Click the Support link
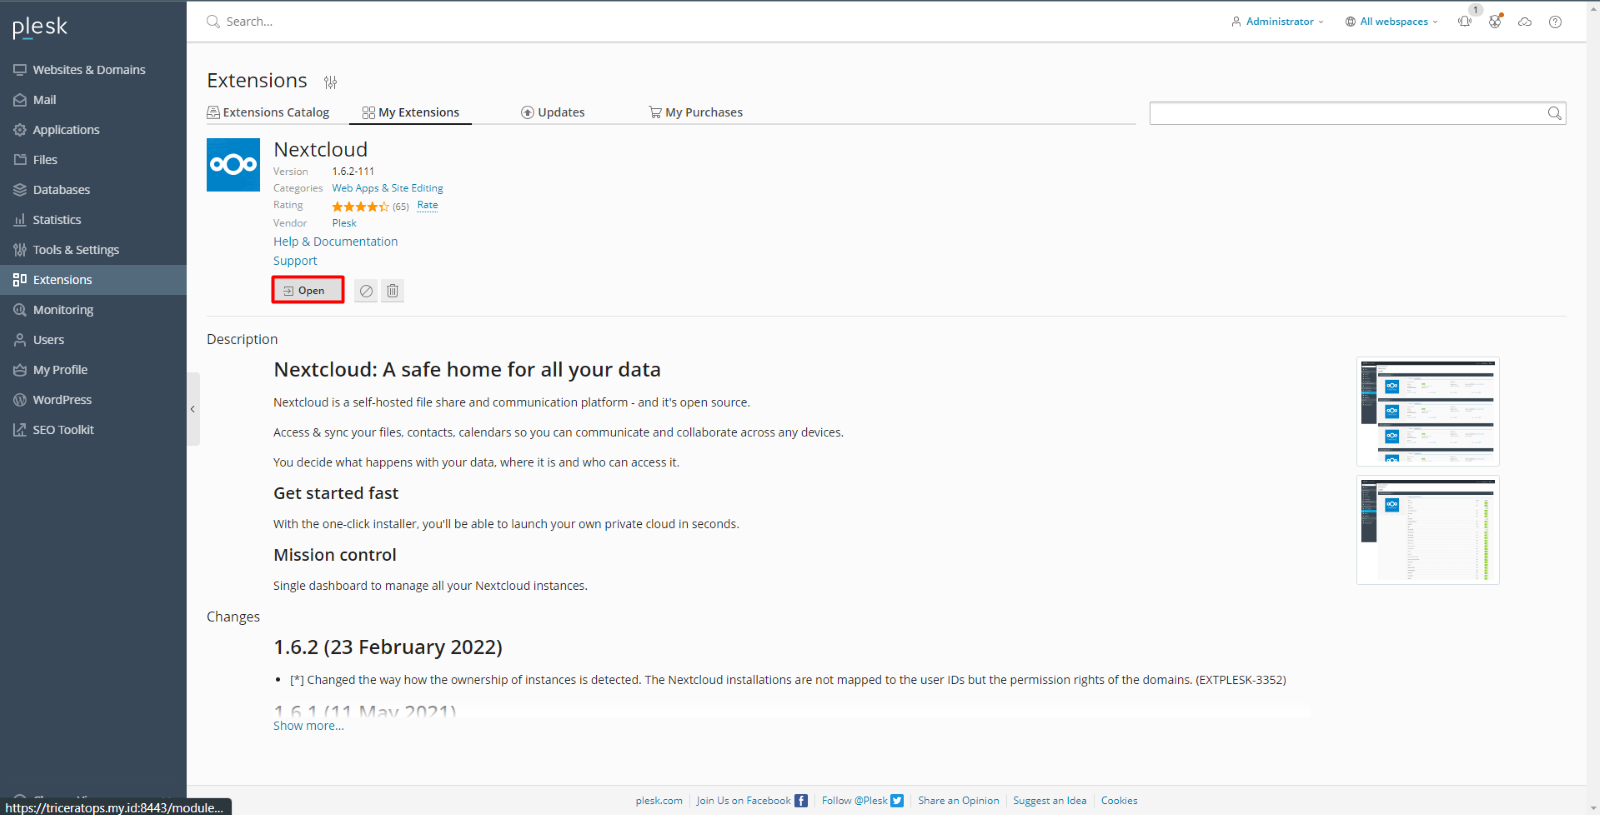The height and width of the screenshot is (815, 1600). (x=295, y=261)
